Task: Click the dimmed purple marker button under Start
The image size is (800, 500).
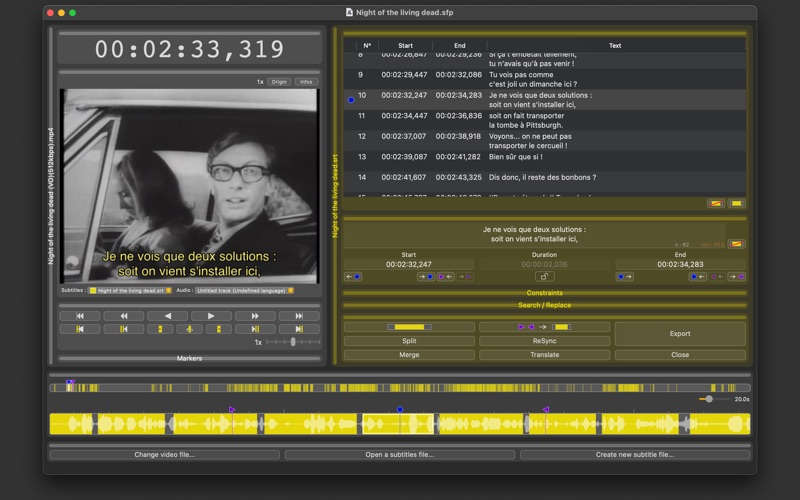Action: tap(465, 277)
